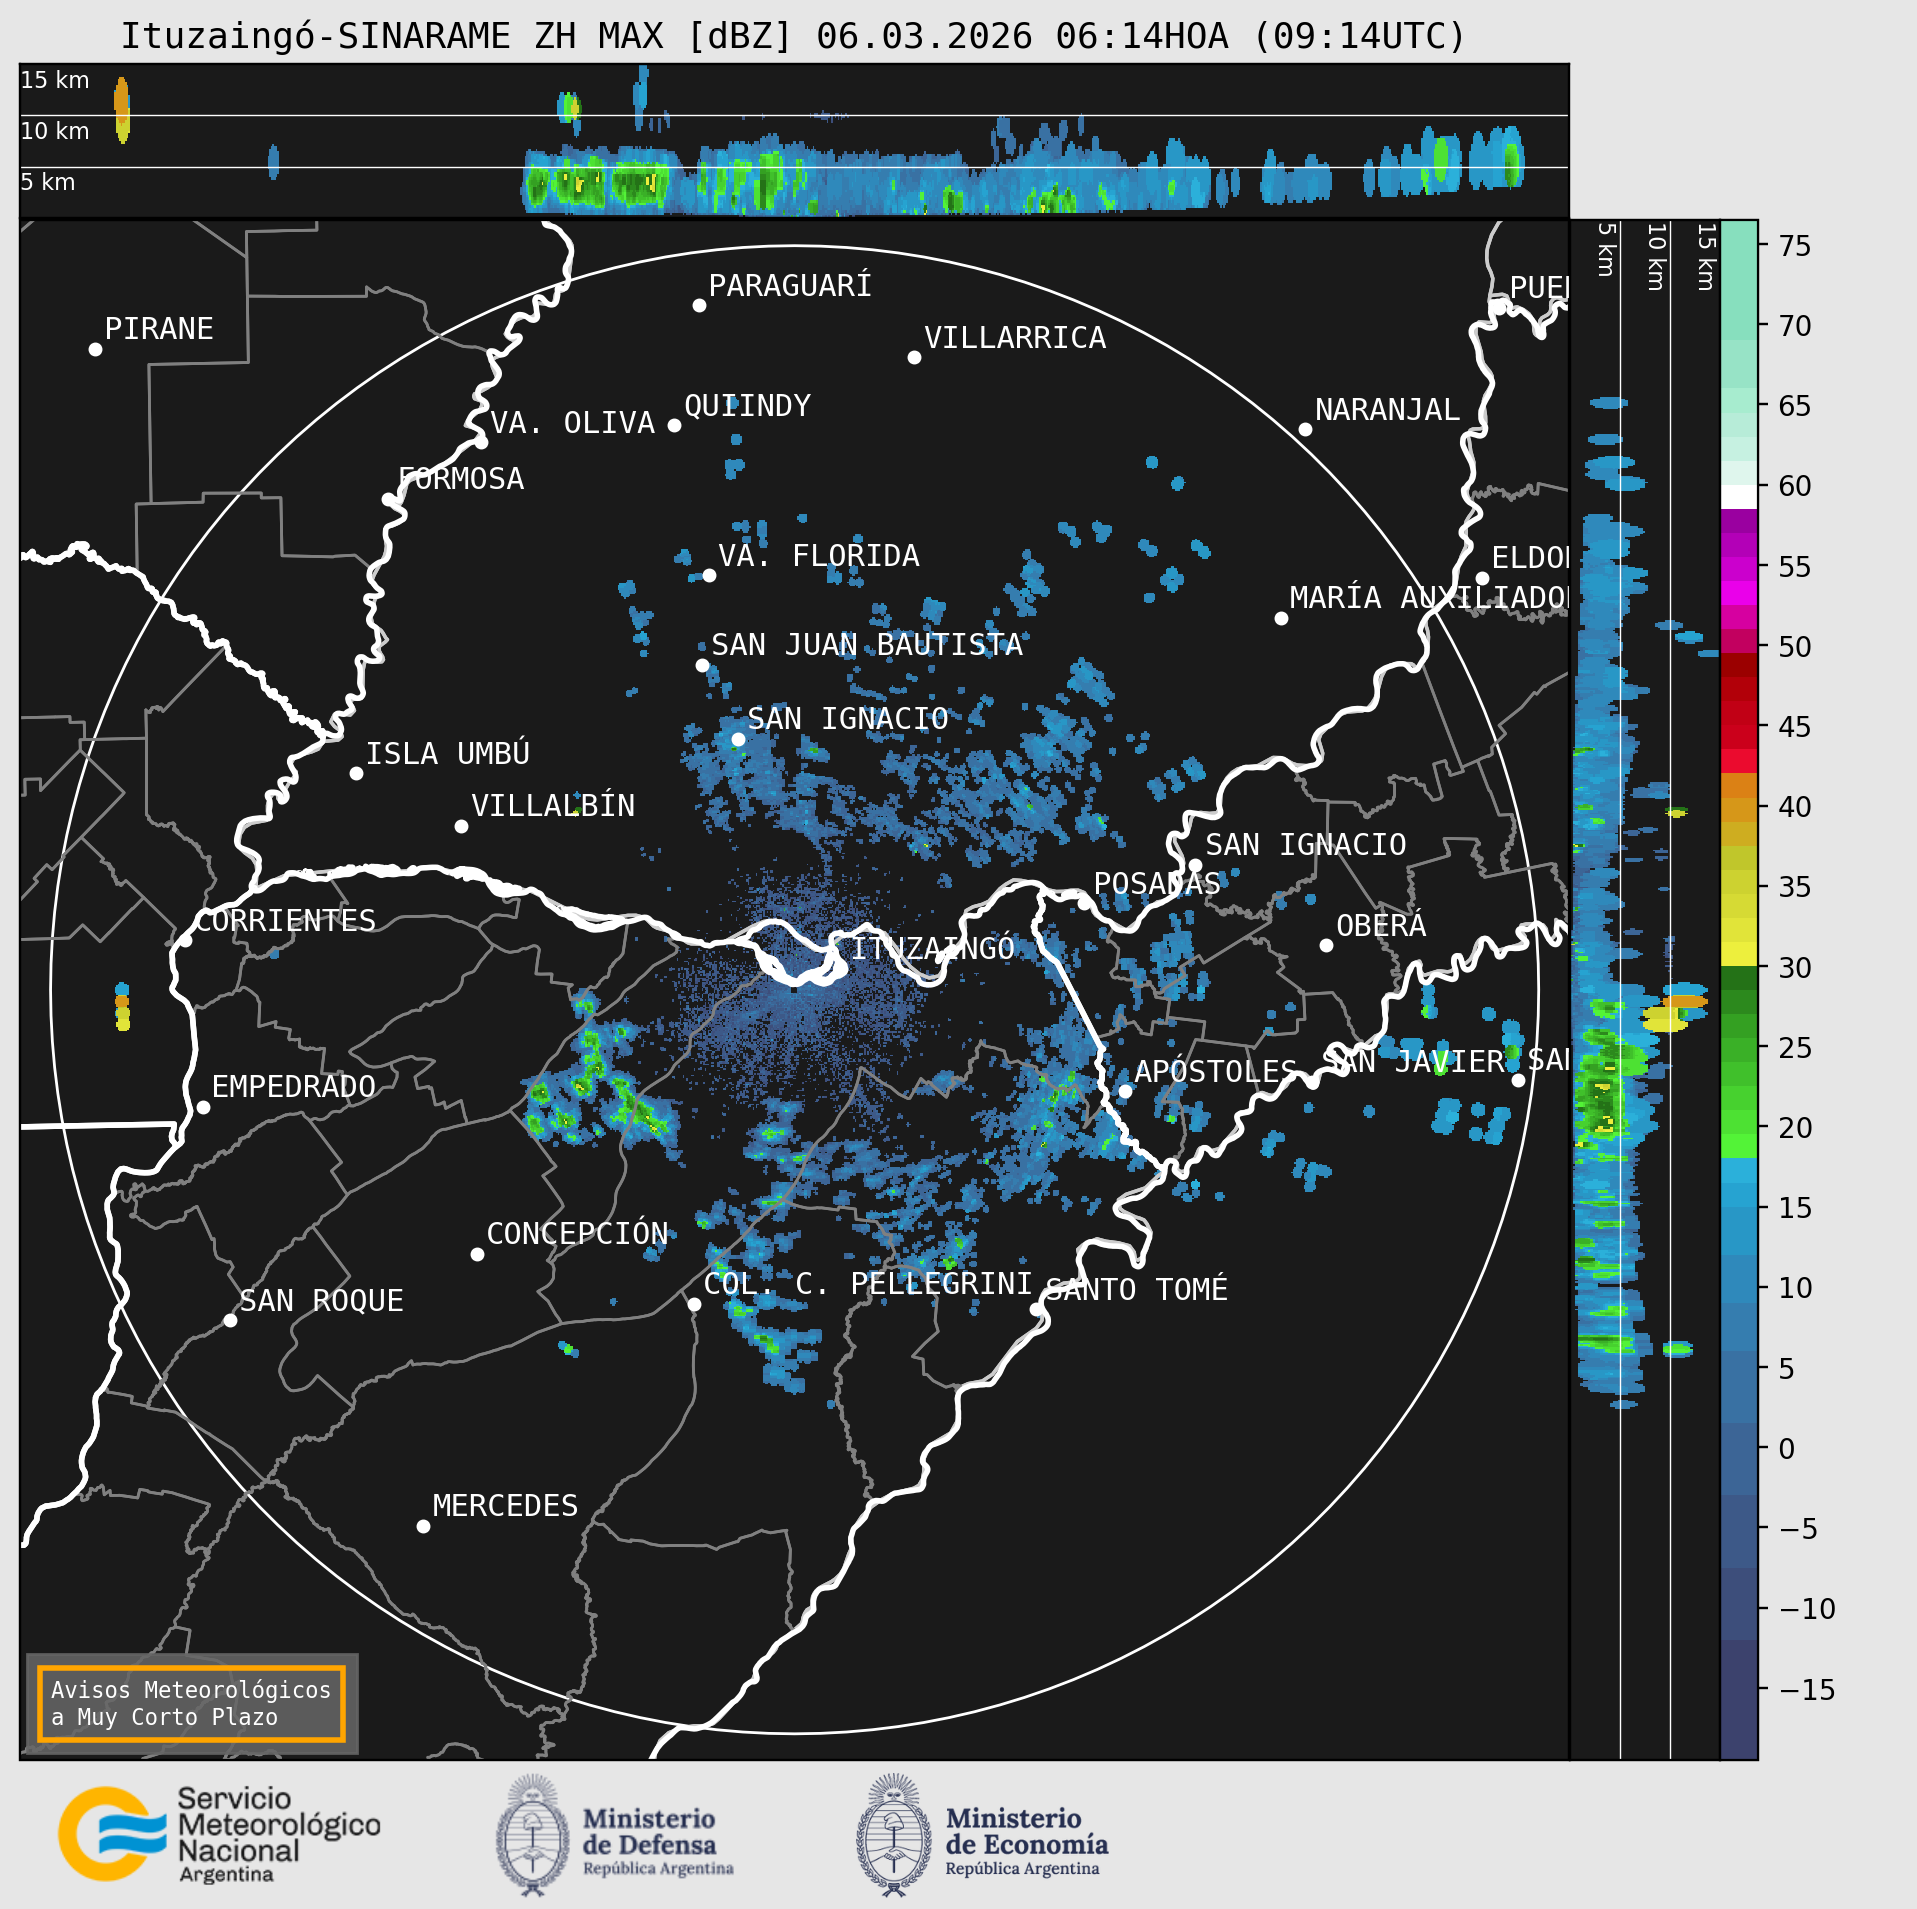
Task: Click the COL. C. PELLEGRINI label
Action: pyautogui.click(x=868, y=1283)
